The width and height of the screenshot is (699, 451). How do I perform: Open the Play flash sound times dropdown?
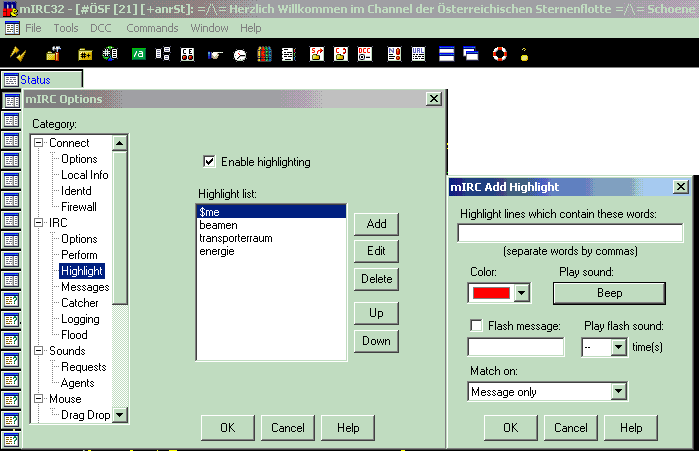pyautogui.click(x=618, y=347)
